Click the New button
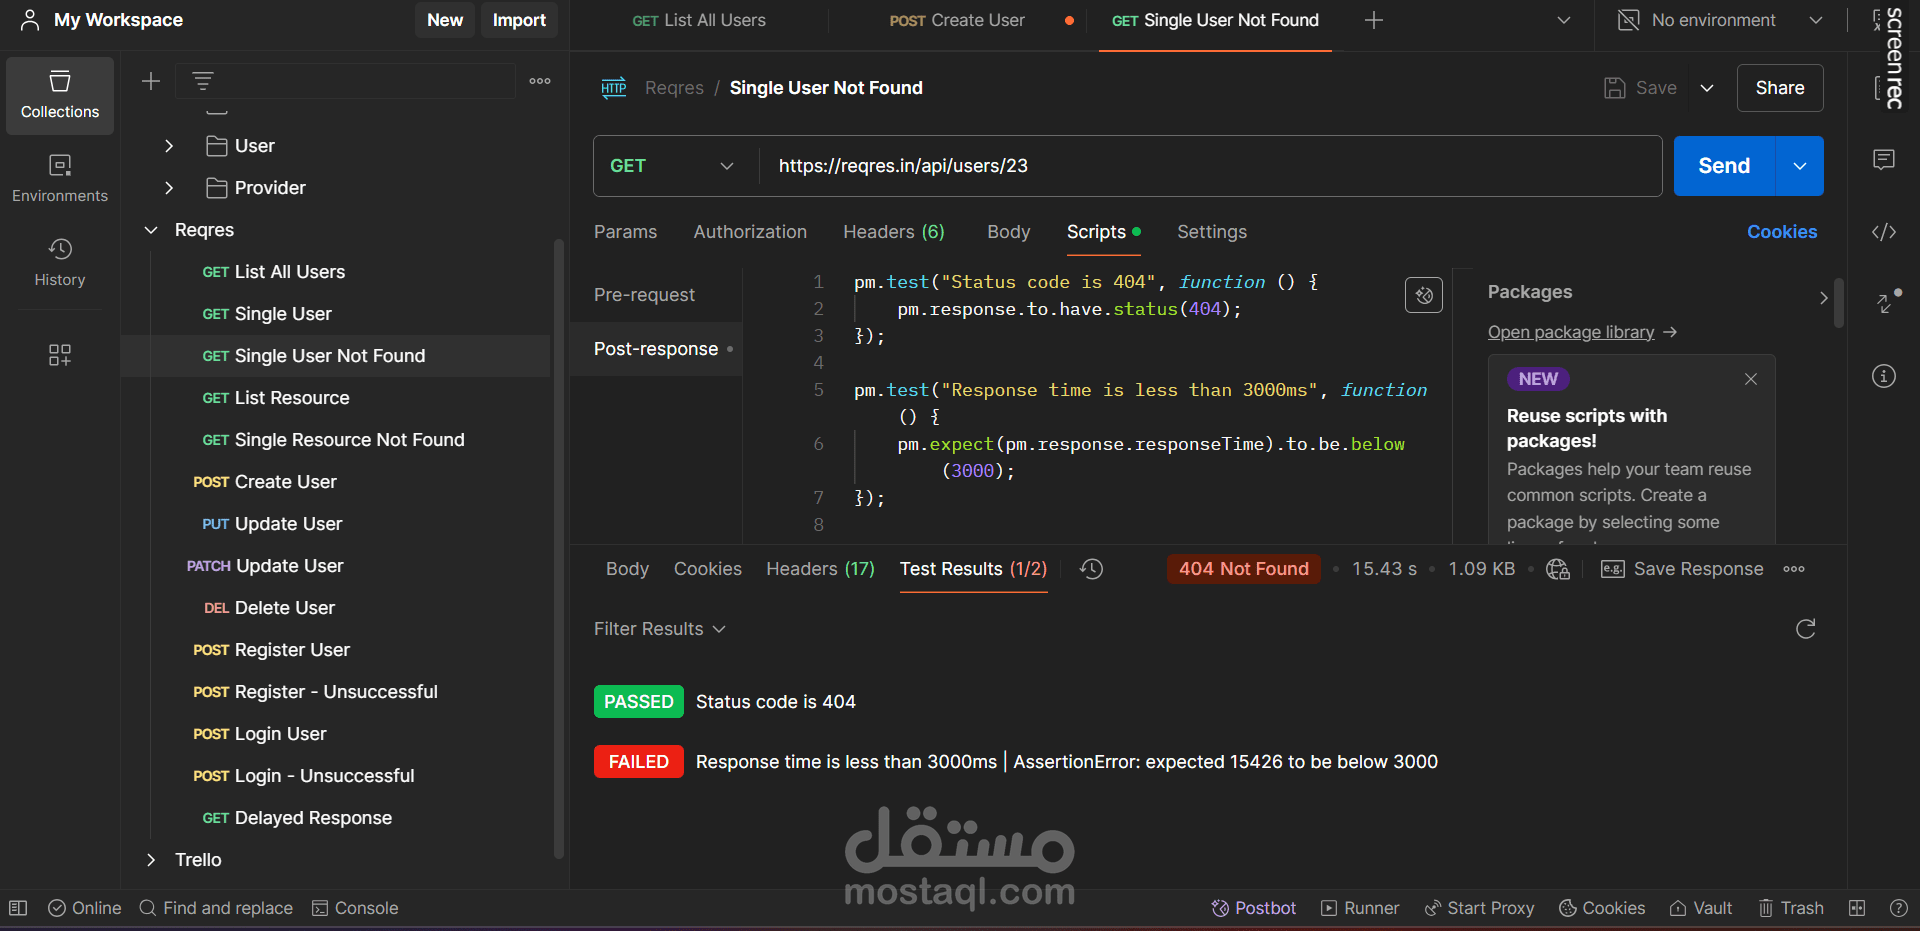Screen dimensions: 1920x931 pyautogui.click(x=445, y=20)
